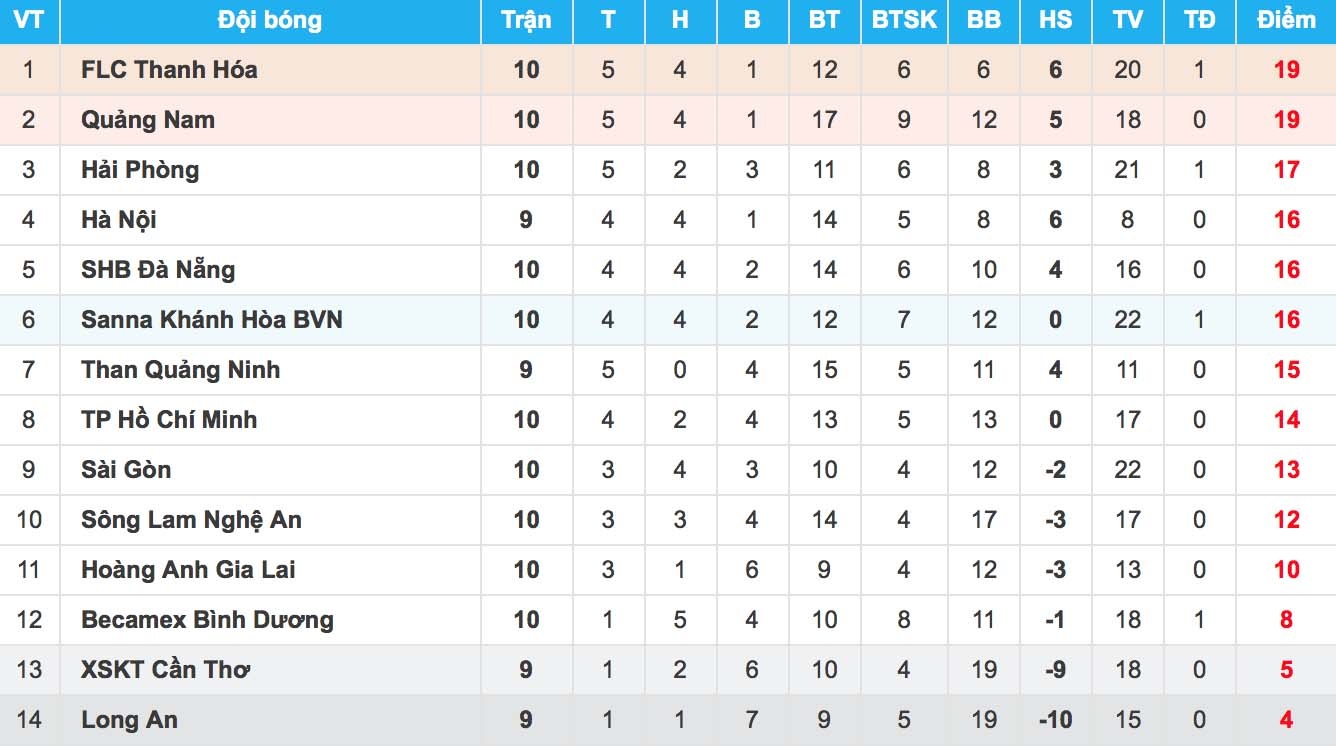Click the Điểm column header
This screenshot has height=746, width=1336.
point(1287,20)
